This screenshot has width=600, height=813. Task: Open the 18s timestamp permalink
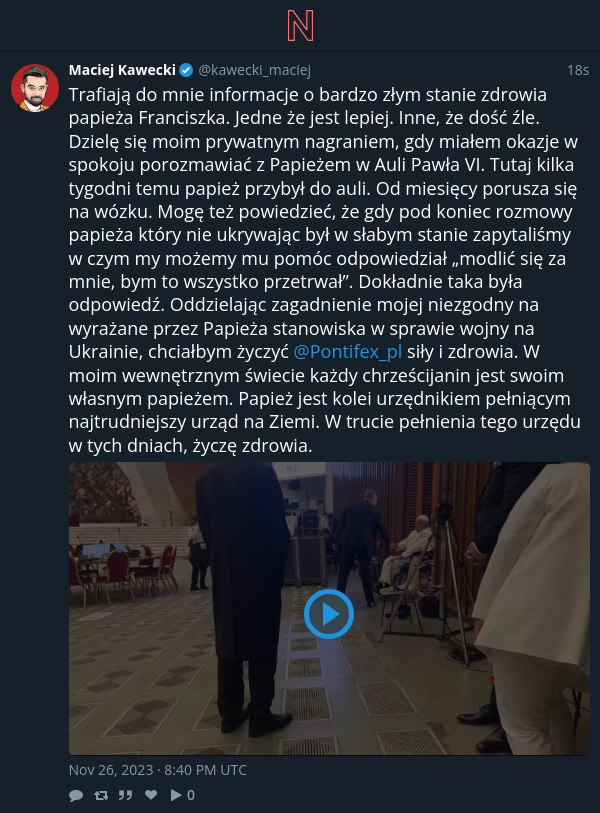click(x=578, y=70)
